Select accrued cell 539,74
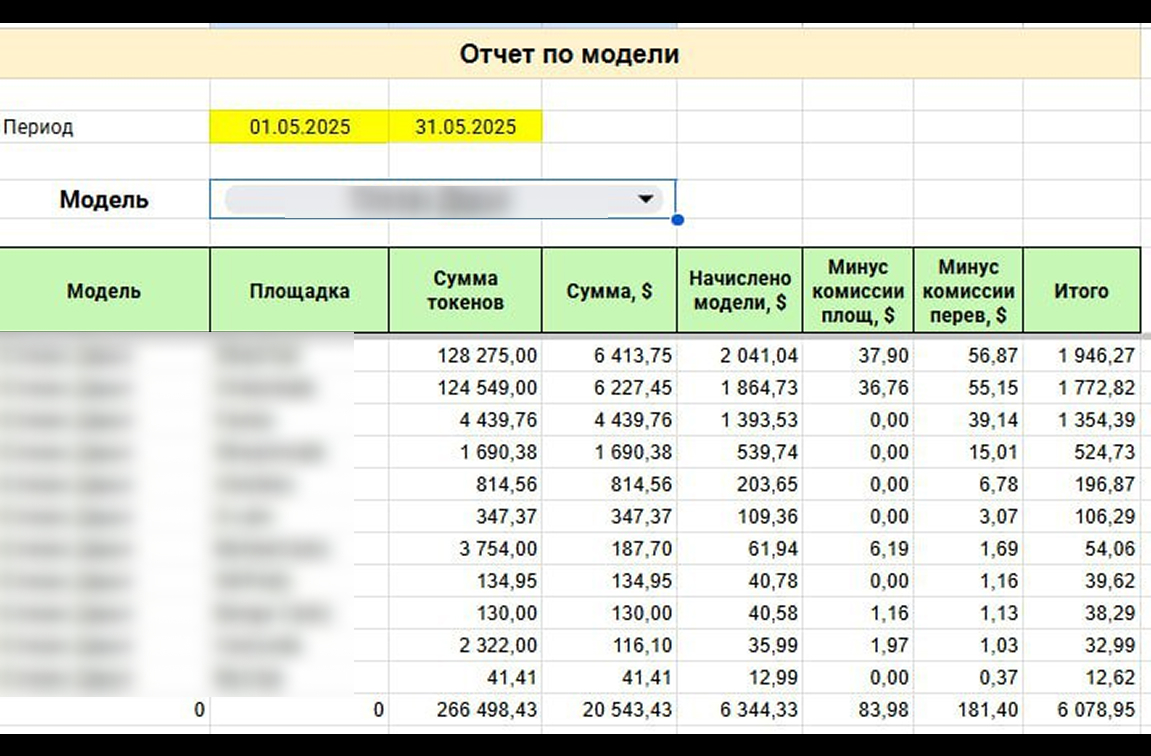Image resolution: width=1151 pixels, height=756 pixels. [x=740, y=452]
